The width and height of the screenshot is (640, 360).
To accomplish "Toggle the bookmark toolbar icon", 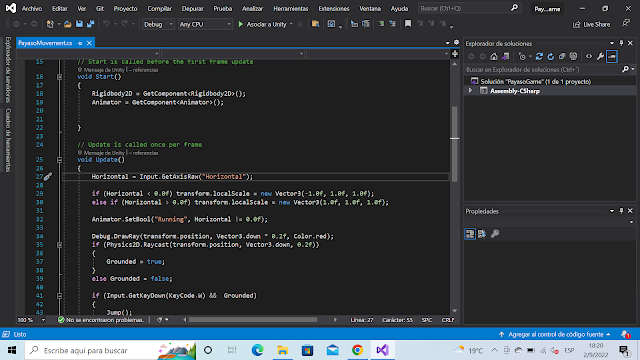I will (x=408, y=24).
